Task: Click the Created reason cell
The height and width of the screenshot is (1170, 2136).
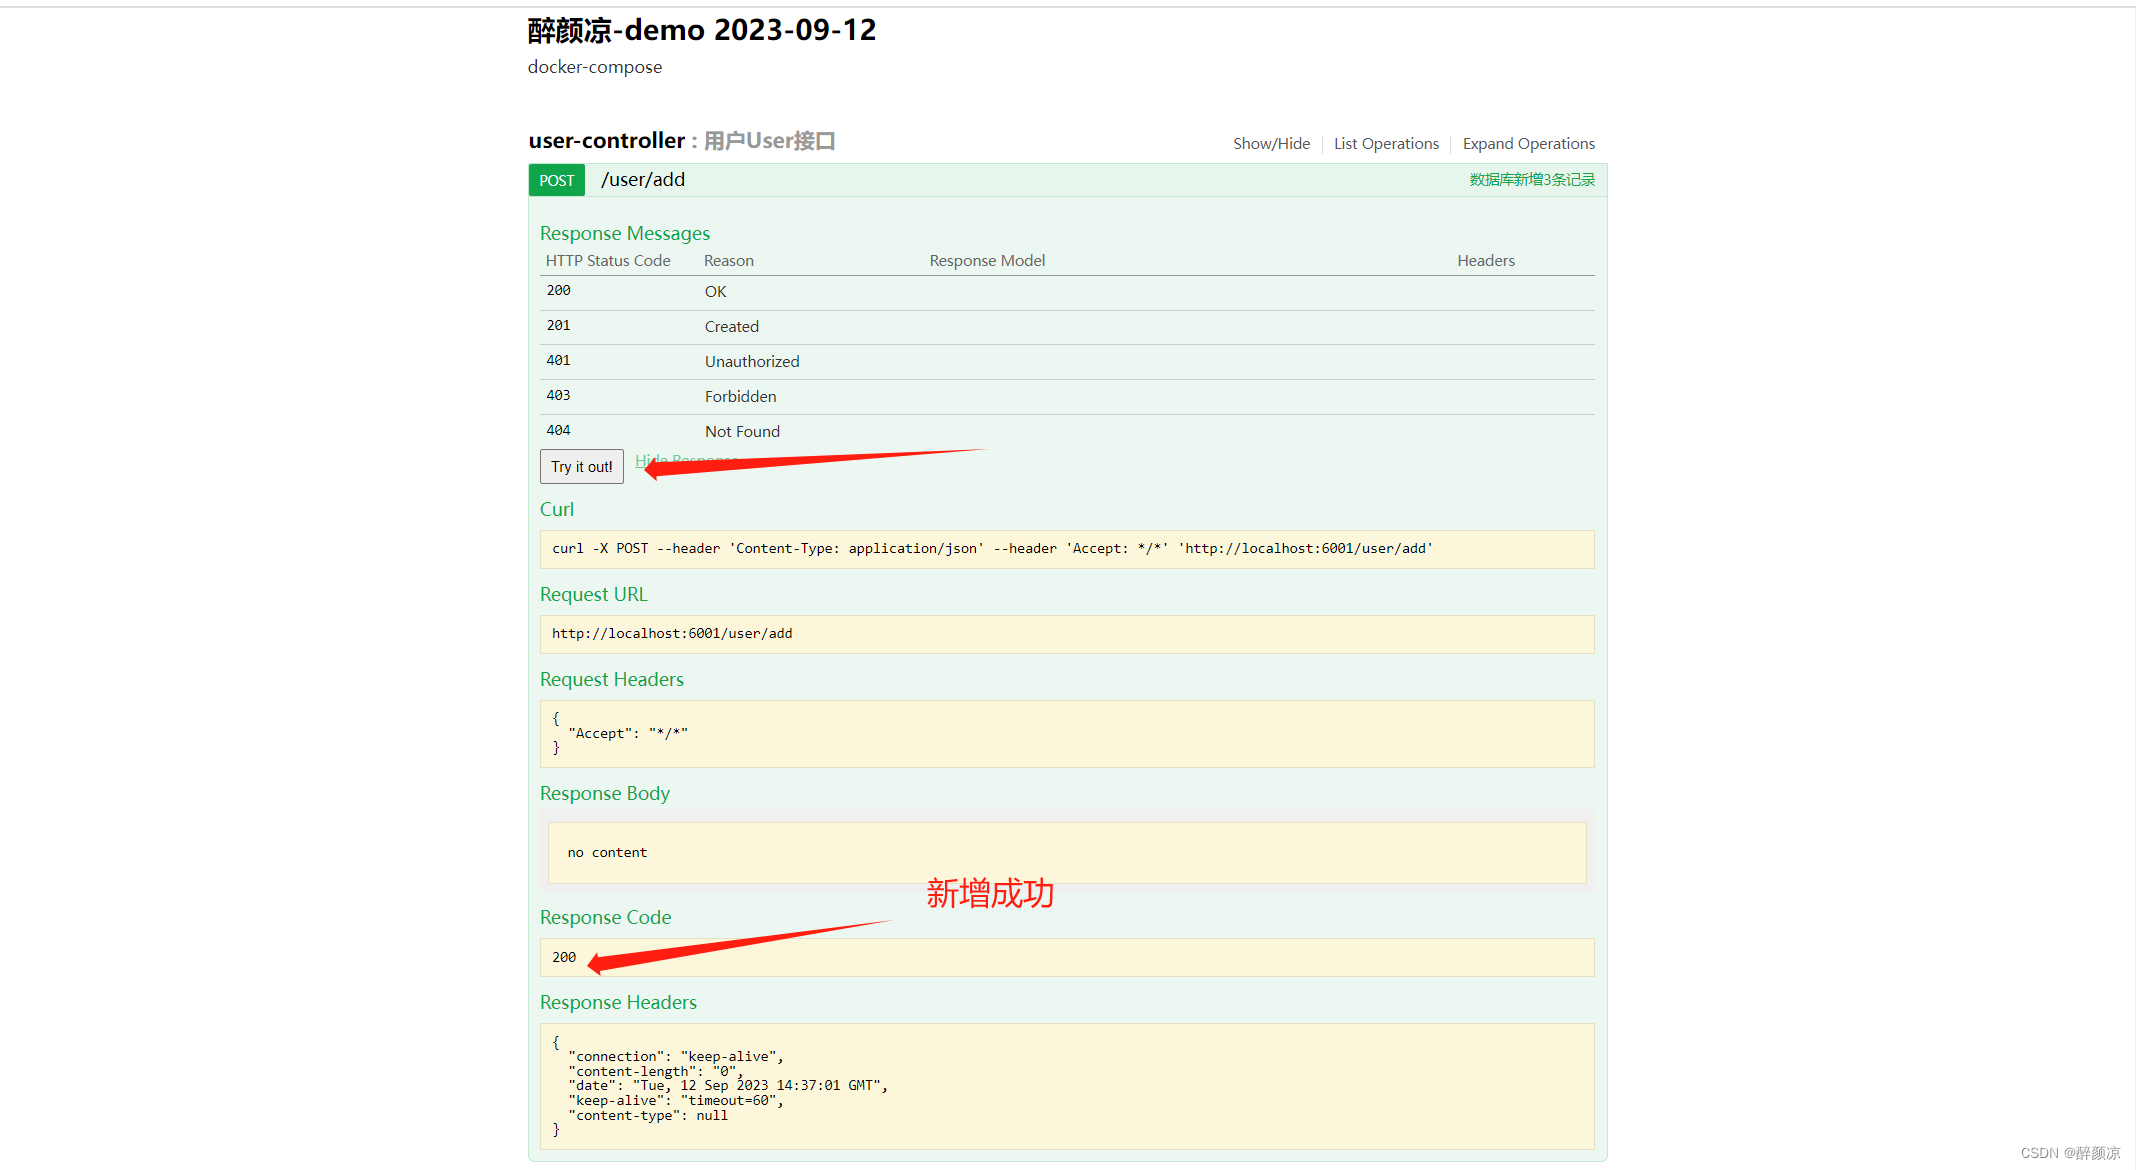Action: 732,327
